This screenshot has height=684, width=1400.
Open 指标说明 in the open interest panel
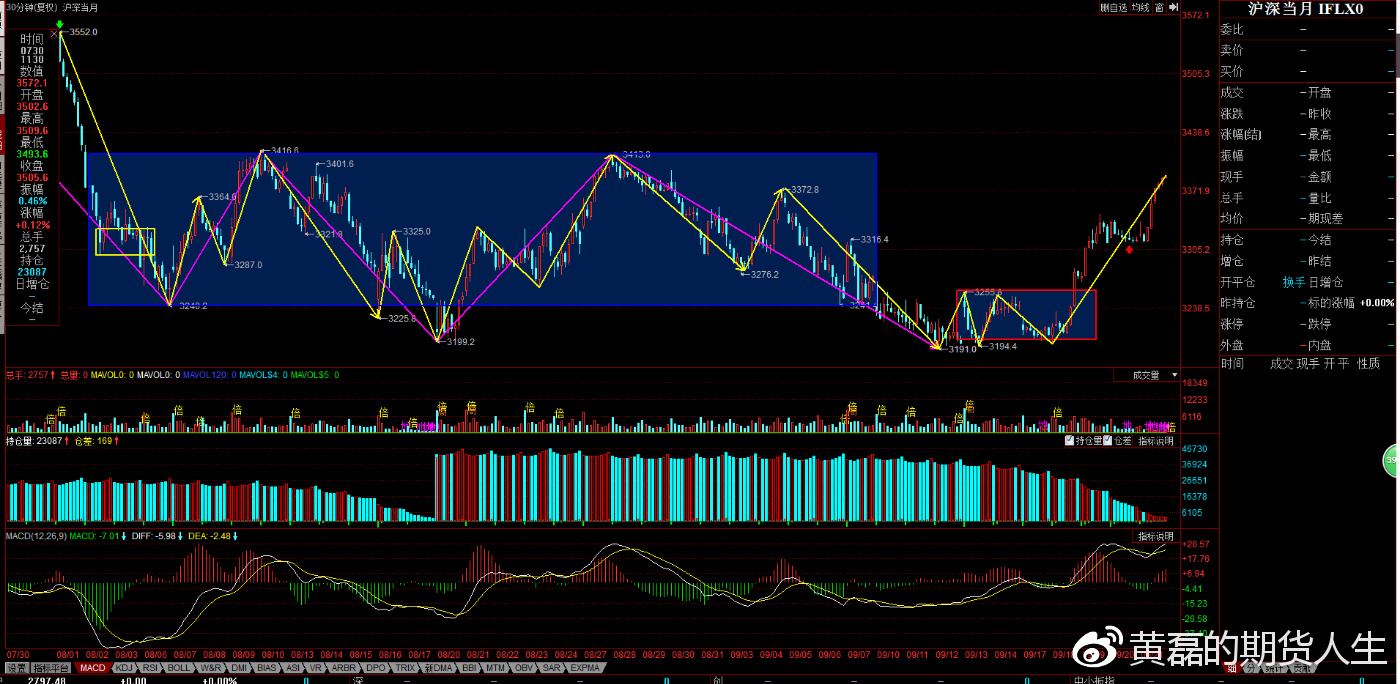(x=1156, y=440)
